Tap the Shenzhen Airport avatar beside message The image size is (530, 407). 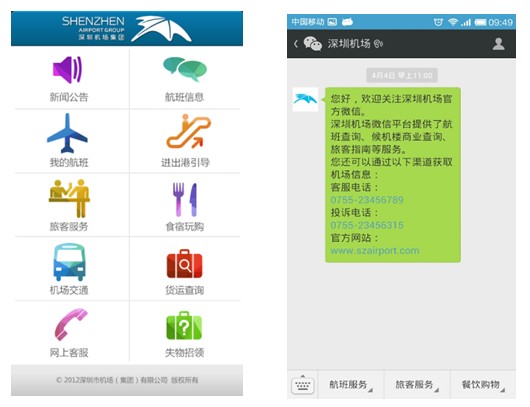pos(305,99)
